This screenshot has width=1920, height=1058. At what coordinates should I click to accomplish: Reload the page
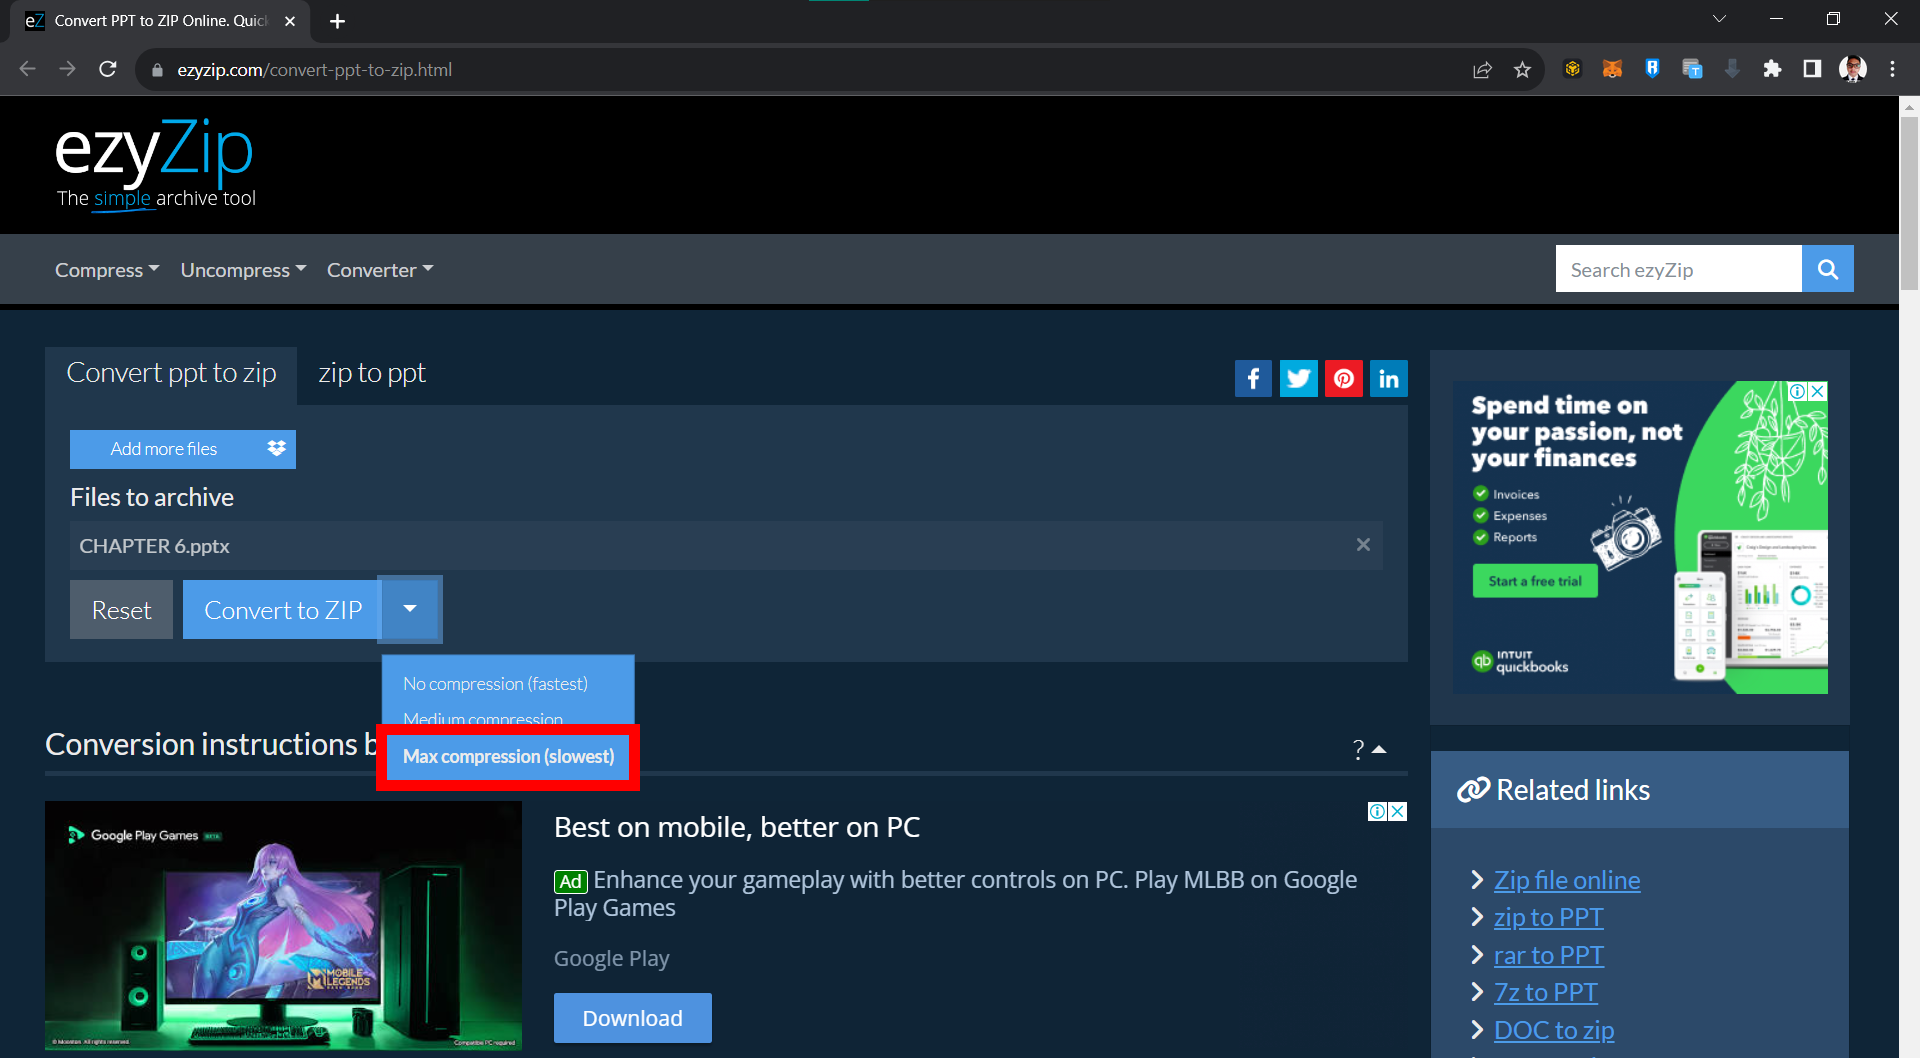click(108, 69)
